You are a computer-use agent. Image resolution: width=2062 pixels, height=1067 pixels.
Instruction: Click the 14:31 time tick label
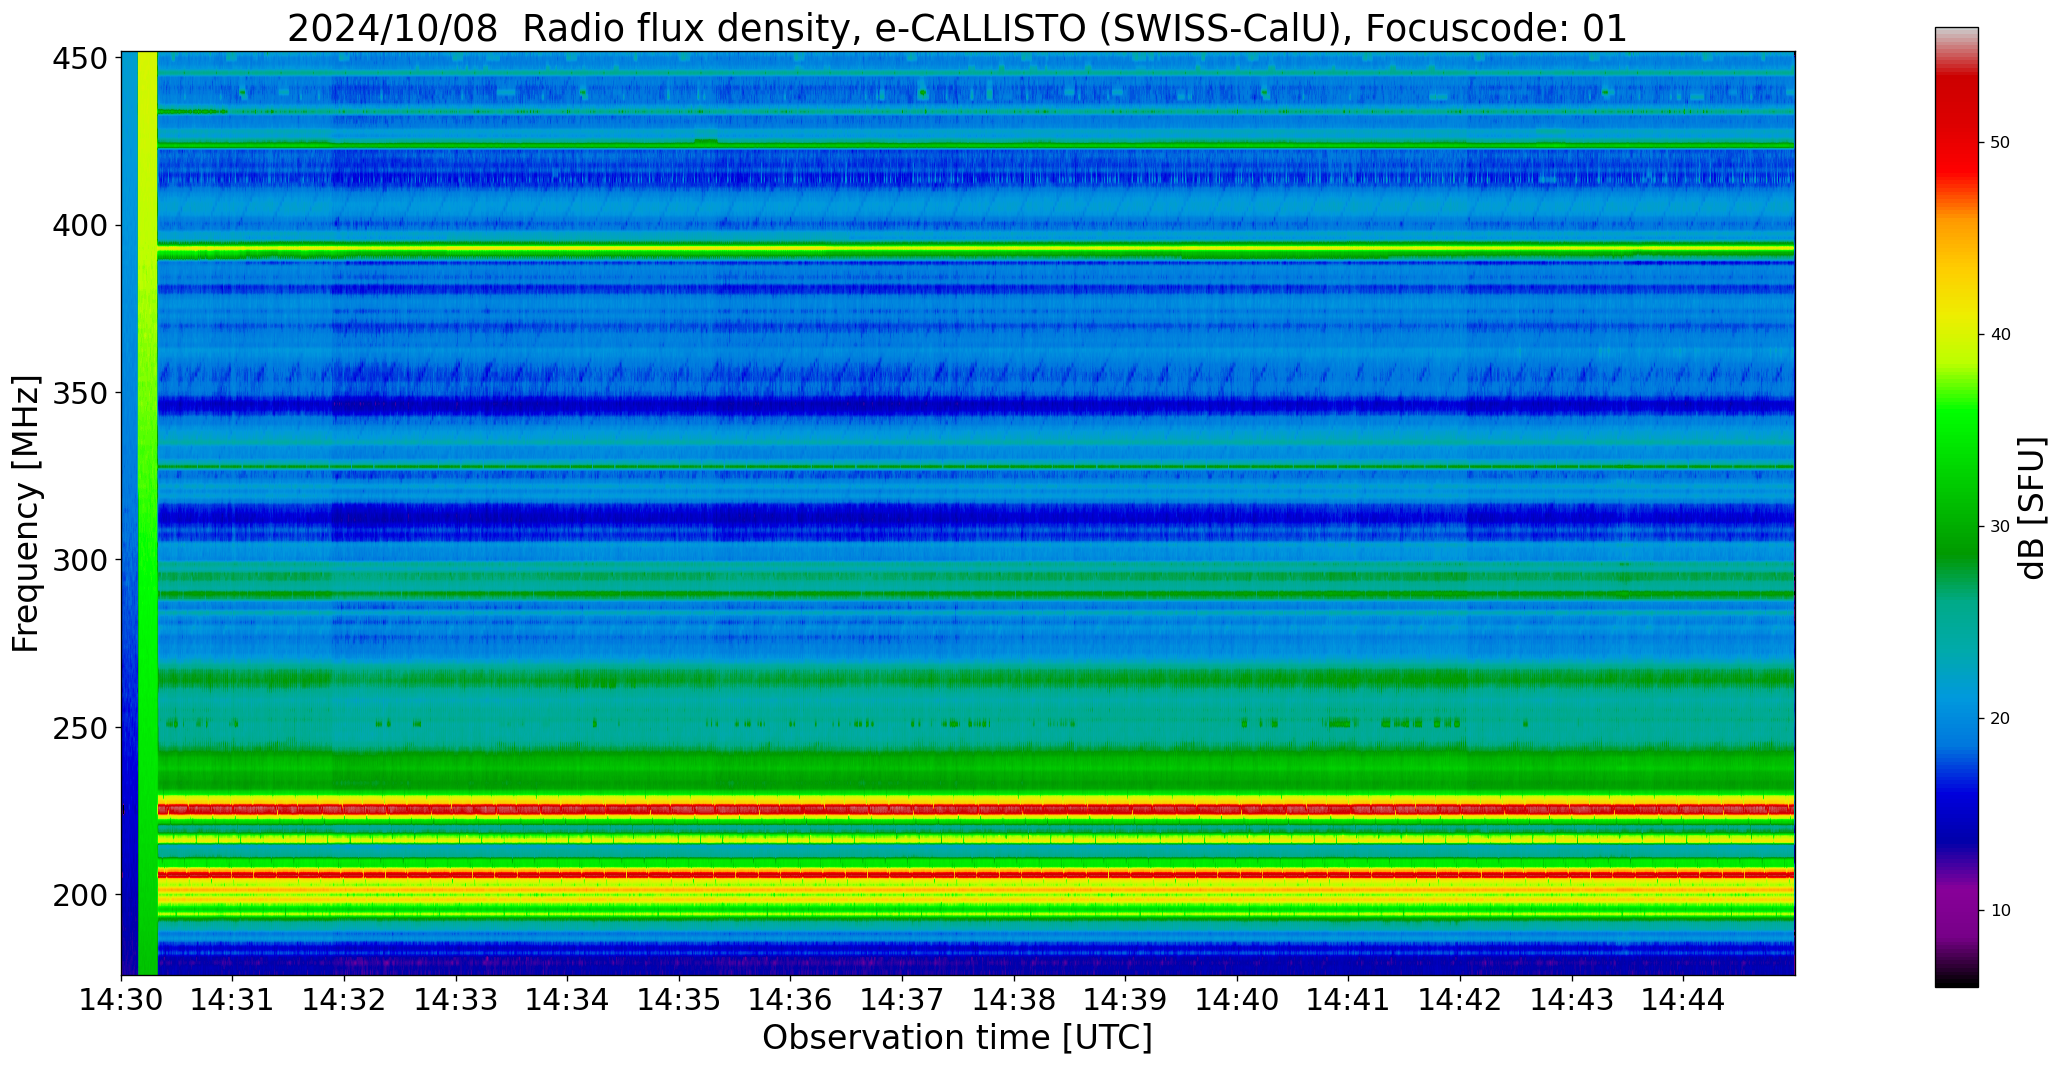233,999
